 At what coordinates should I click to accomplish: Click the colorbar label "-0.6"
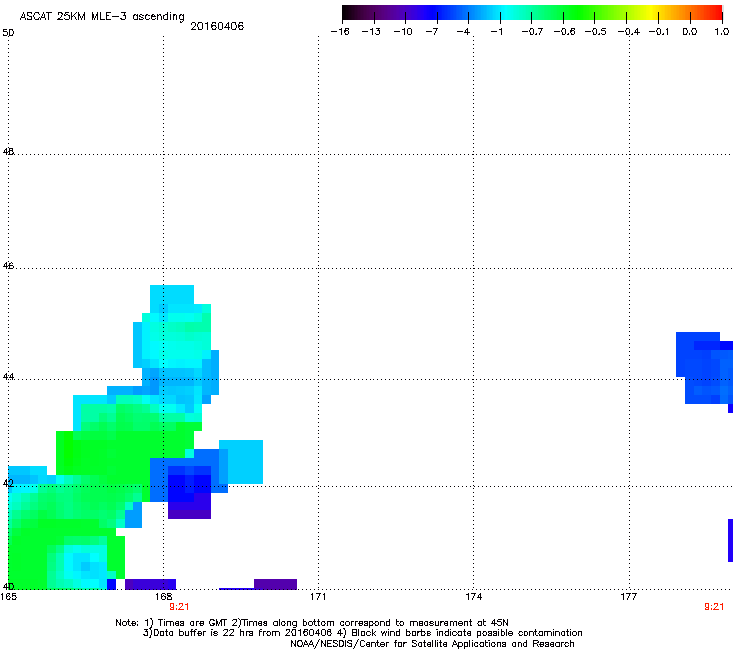(564, 32)
